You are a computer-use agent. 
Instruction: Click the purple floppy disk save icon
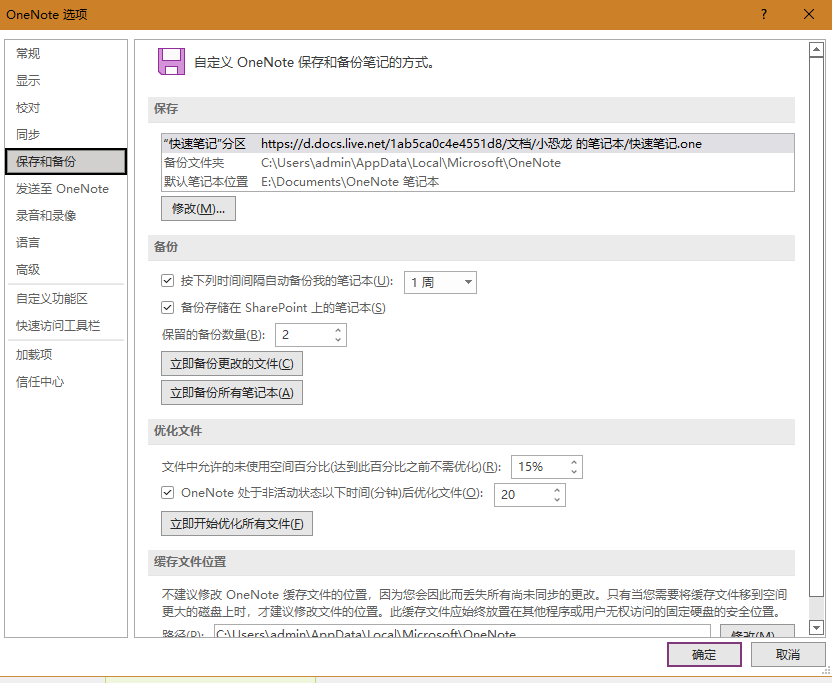(171, 62)
